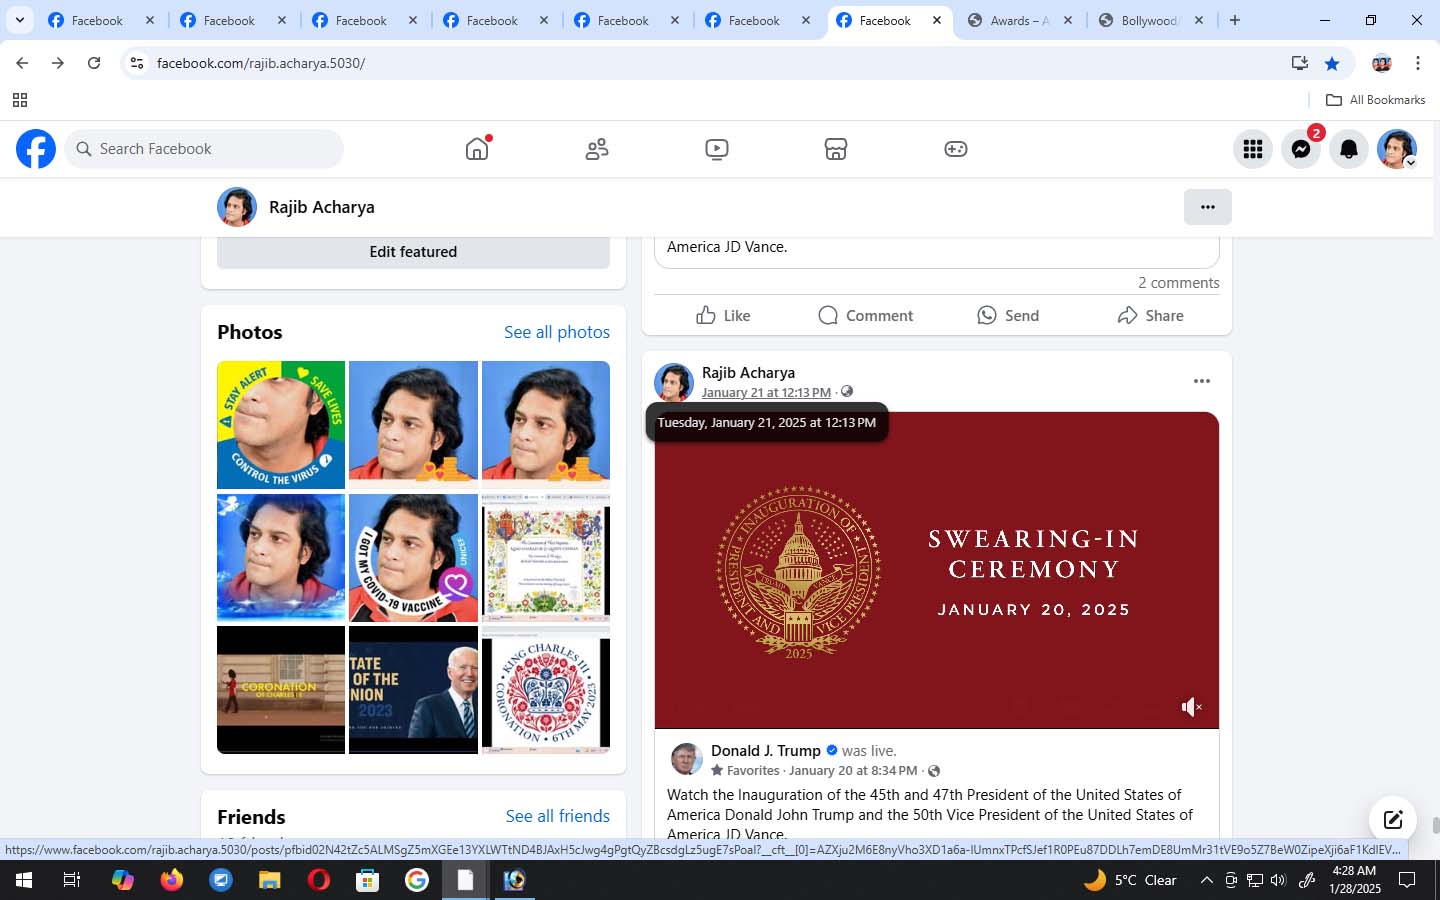The image size is (1440, 900).
Task: Go back in browser
Action: [x=22, y=63]
